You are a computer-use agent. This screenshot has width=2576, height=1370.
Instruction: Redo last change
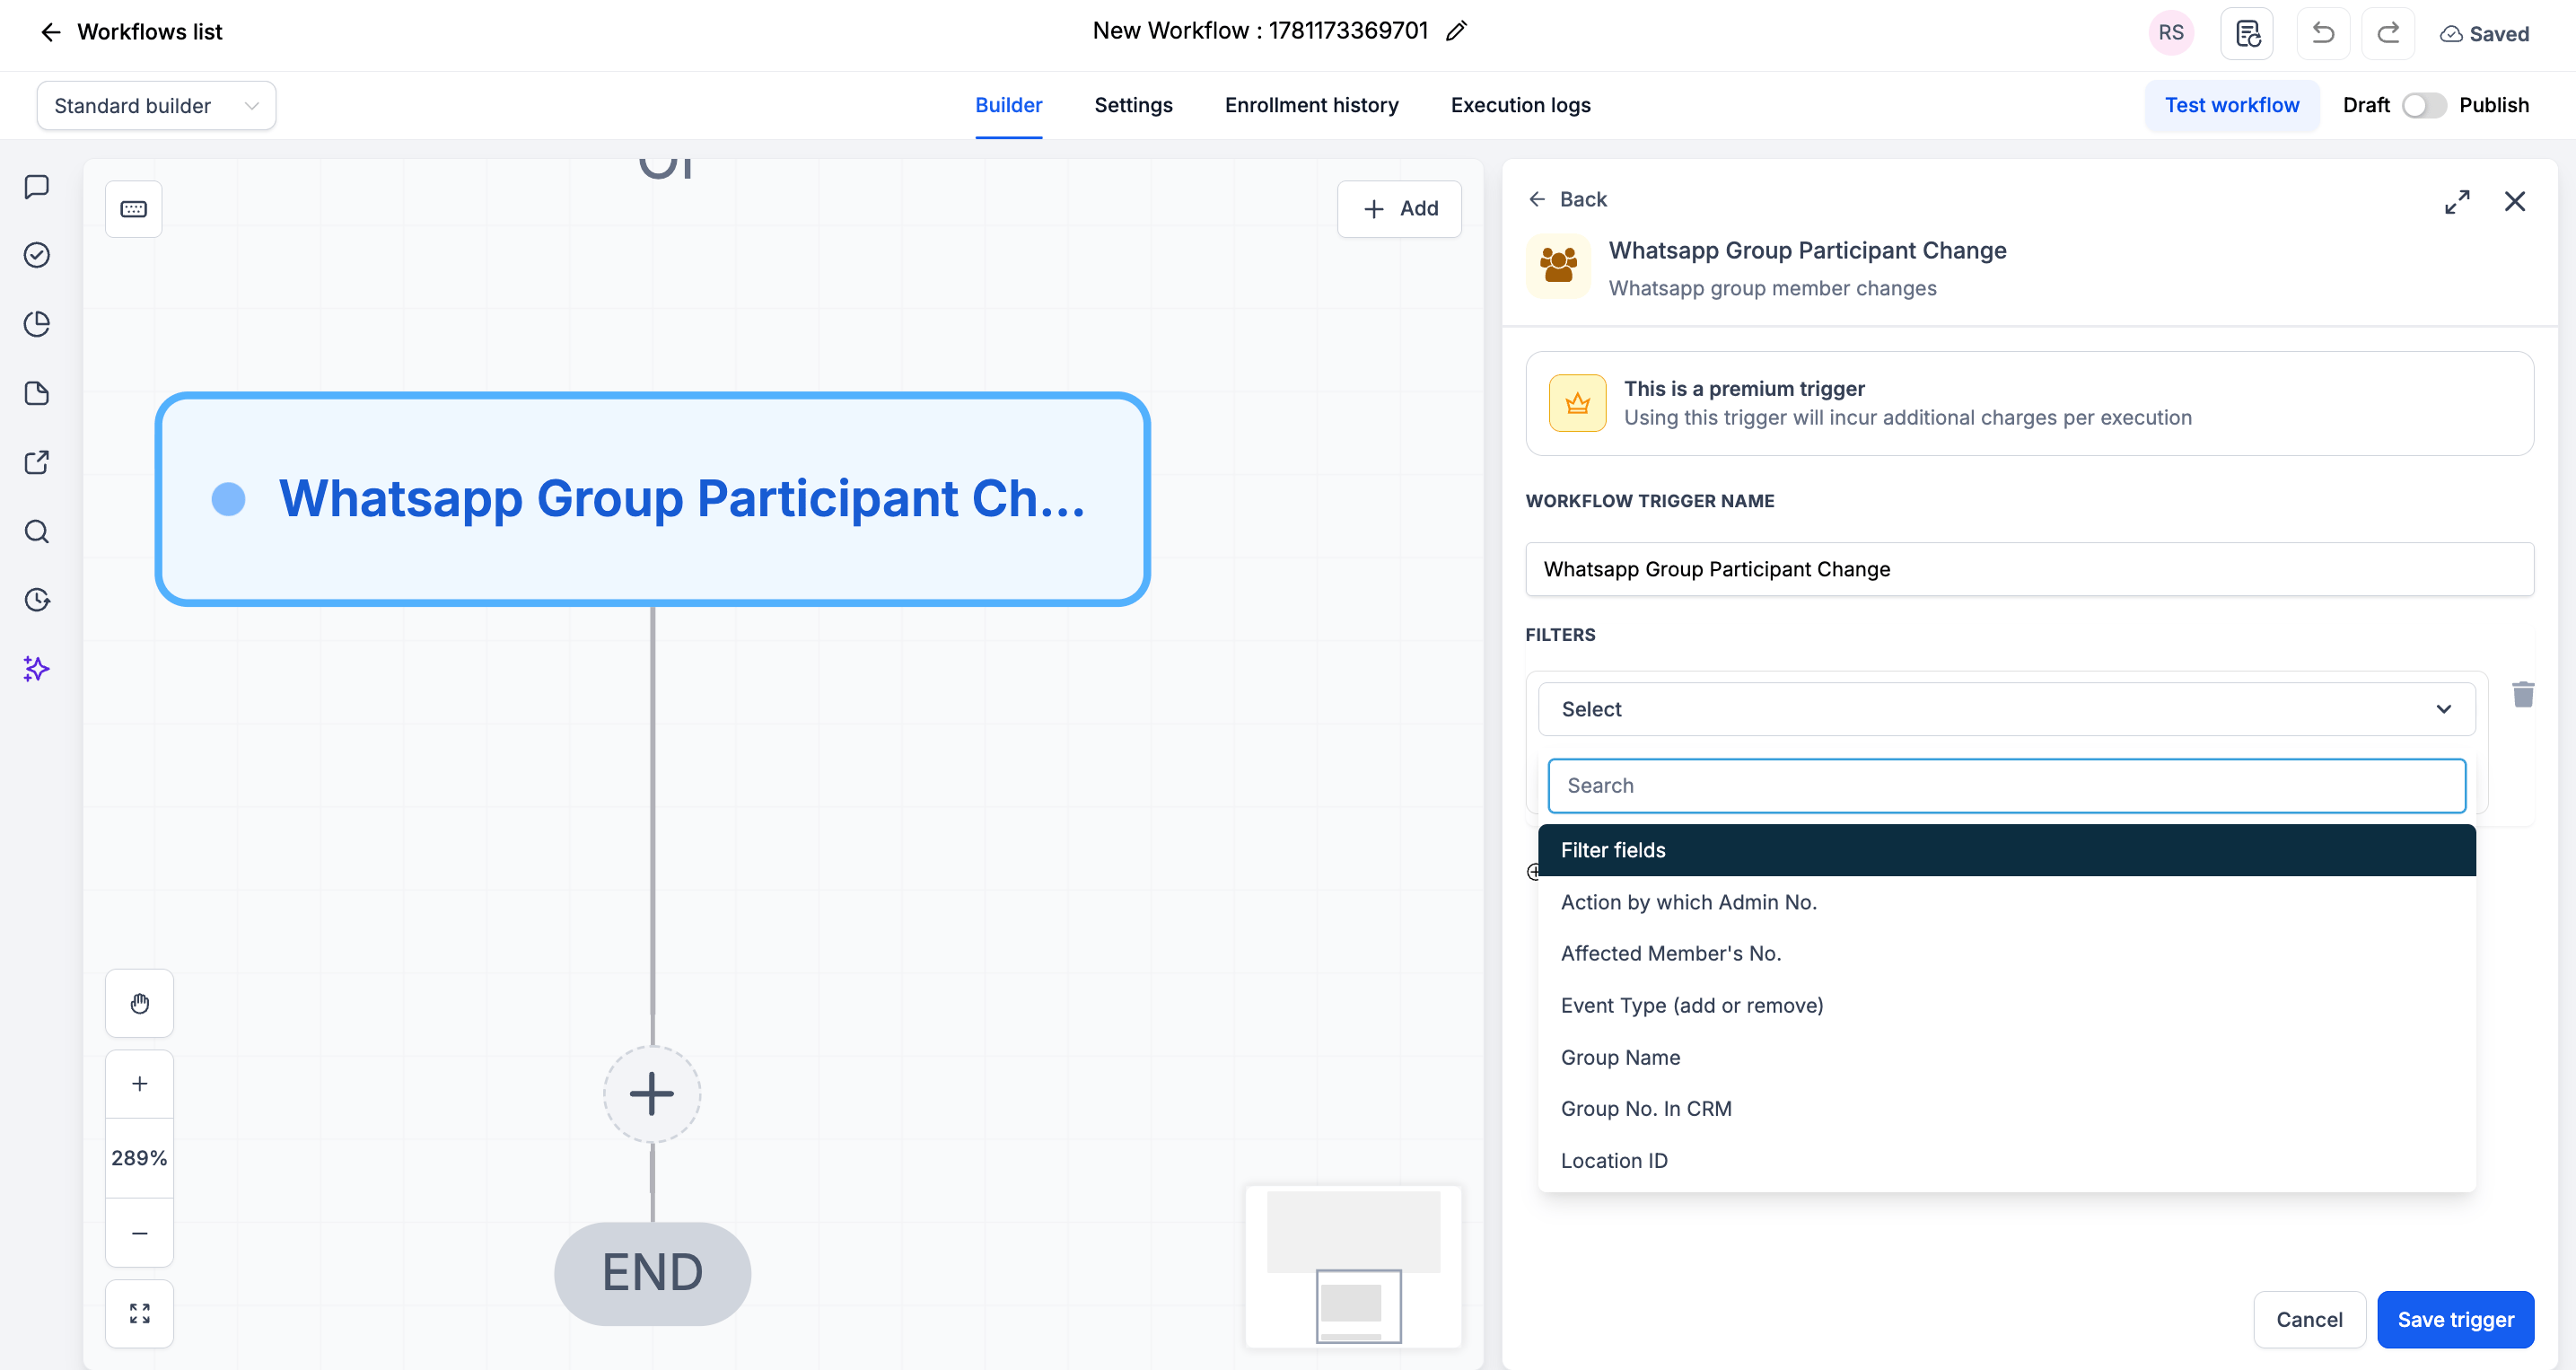tap(2388, 33)
